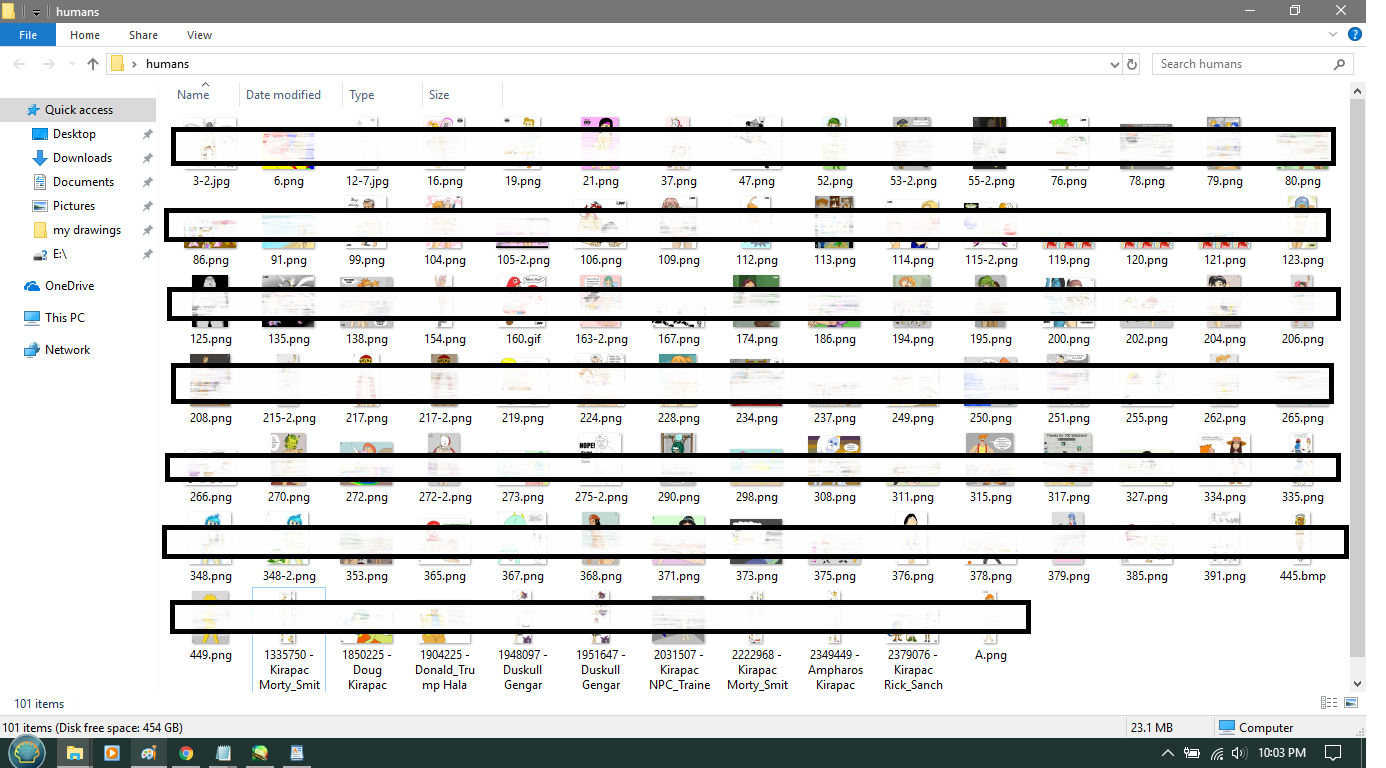Select the file 275-2.png
This screenshot has height=768, width=1386.
pos(601,469)
